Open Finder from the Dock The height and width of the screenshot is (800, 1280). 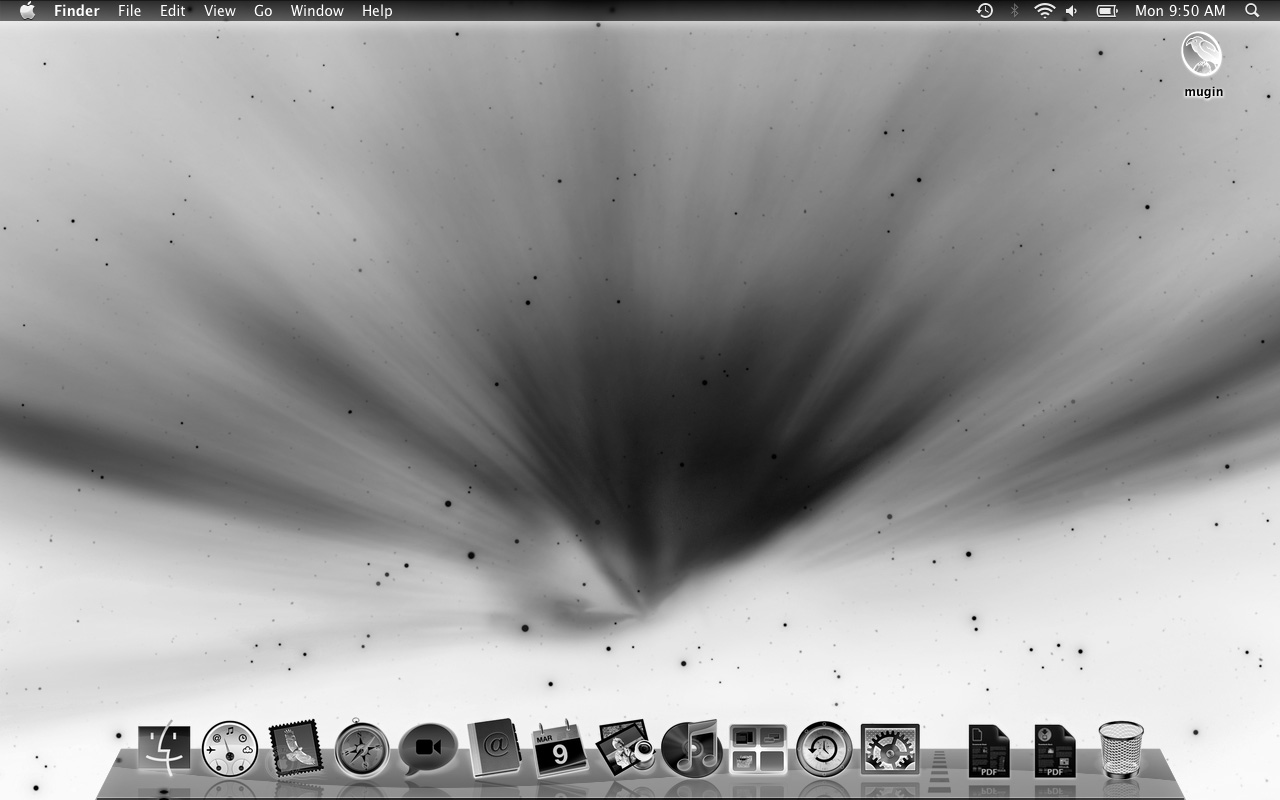pos(164,748)
